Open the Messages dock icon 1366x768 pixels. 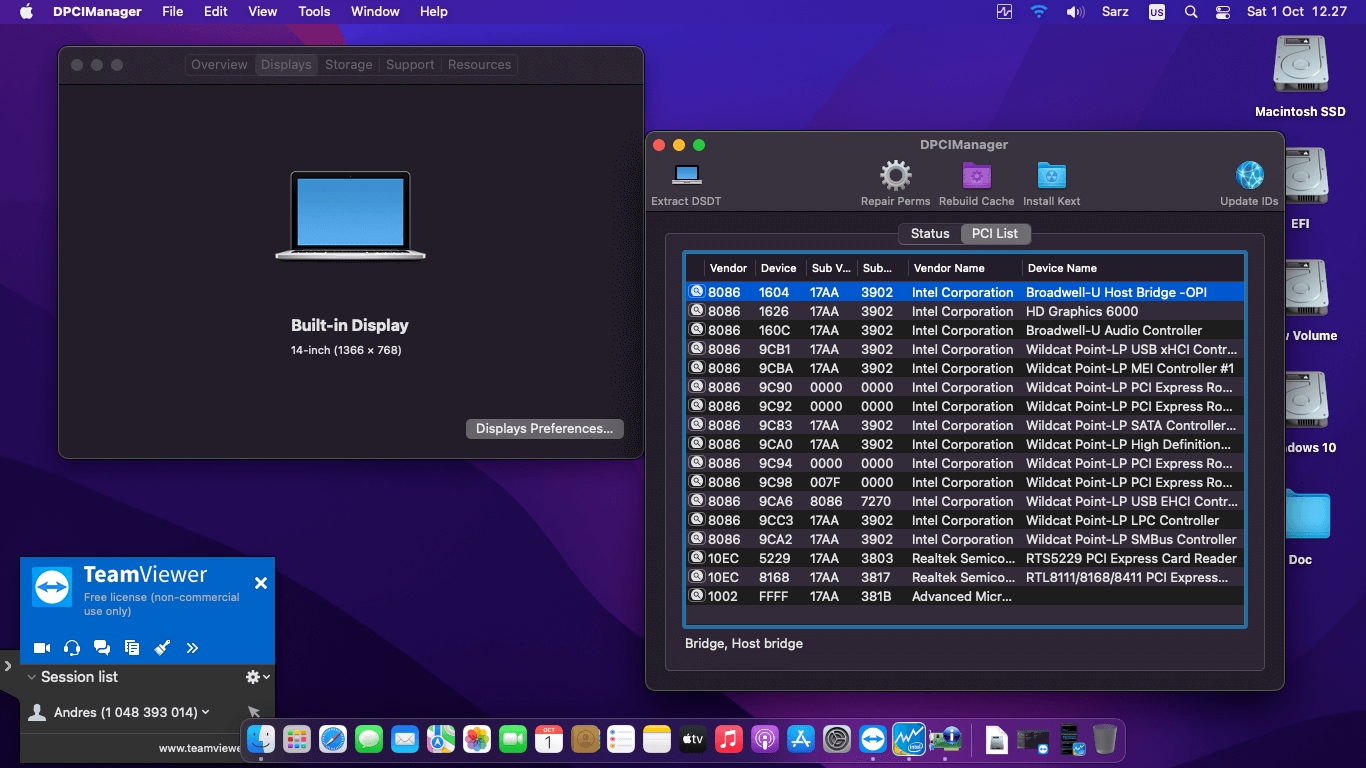369,740
